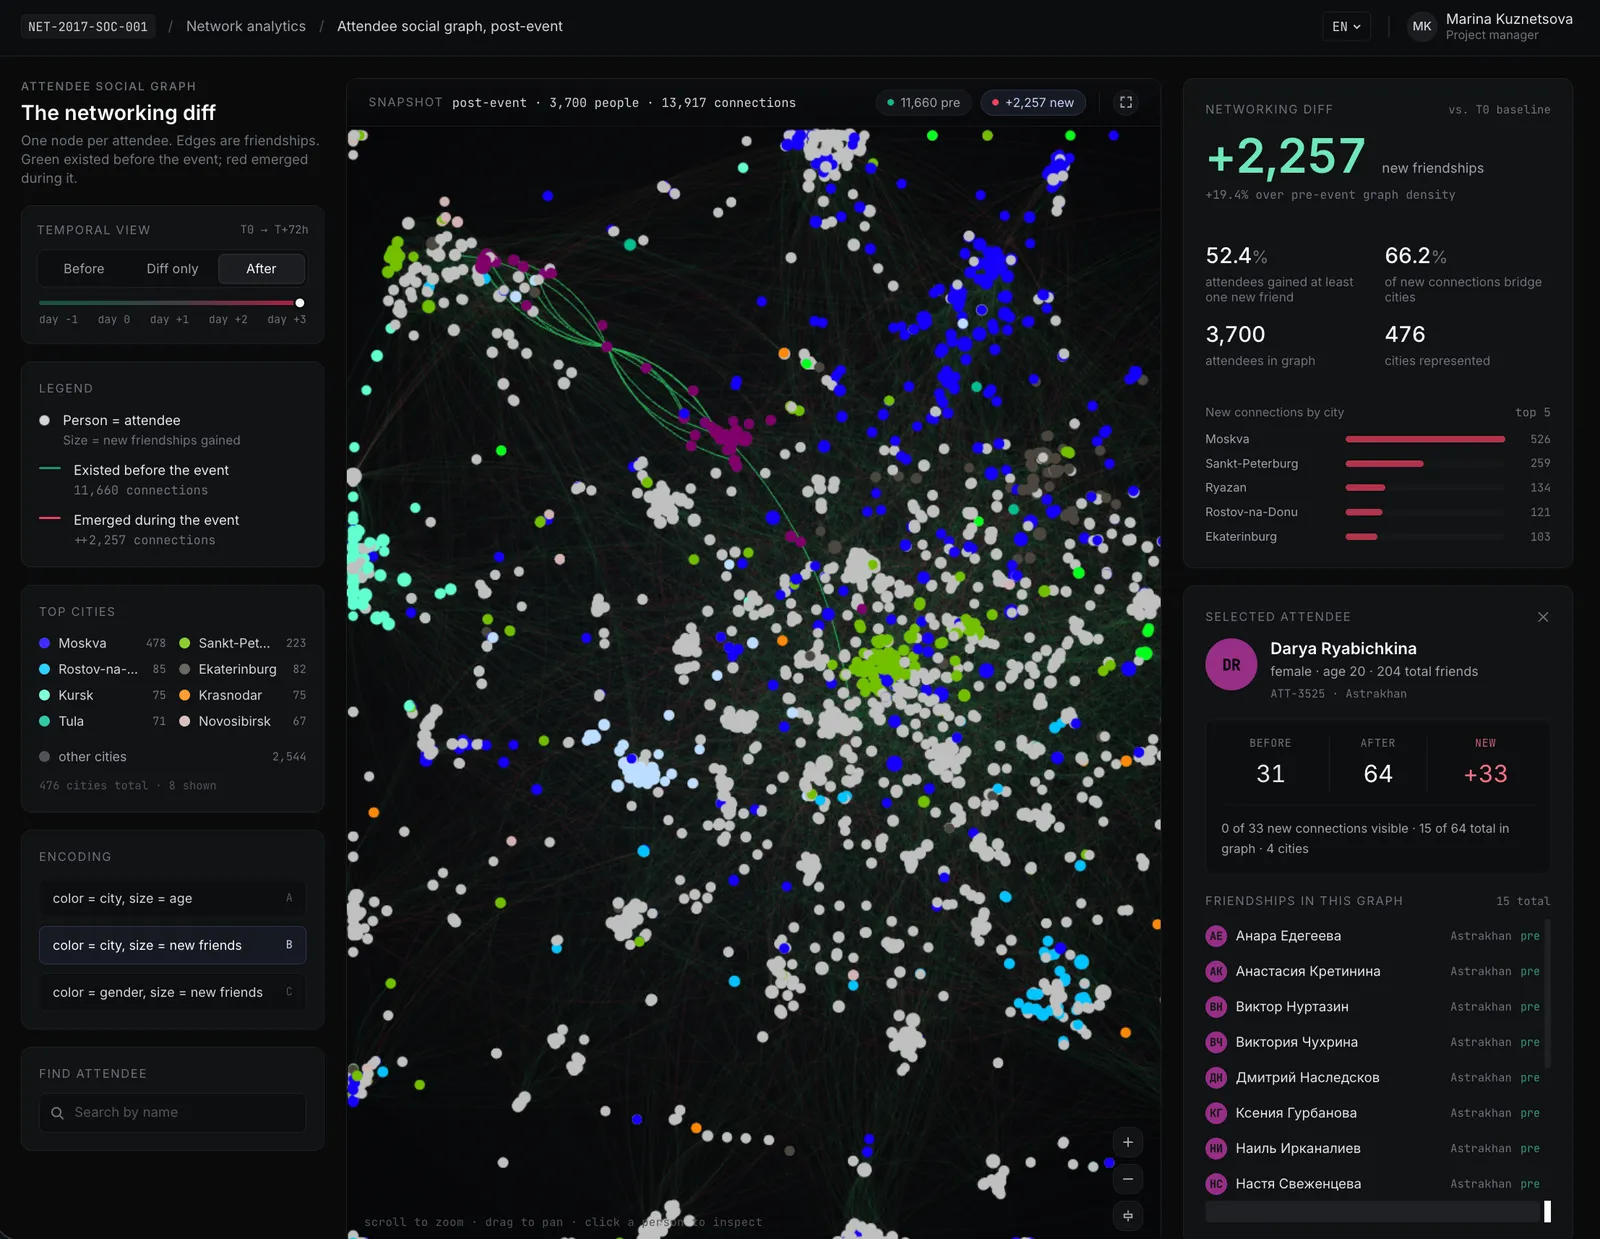Viewport: 1600px width, 1239px height.
Task: Choose encoding color = gender, size = new friends
Action: [x=172, y=992]
